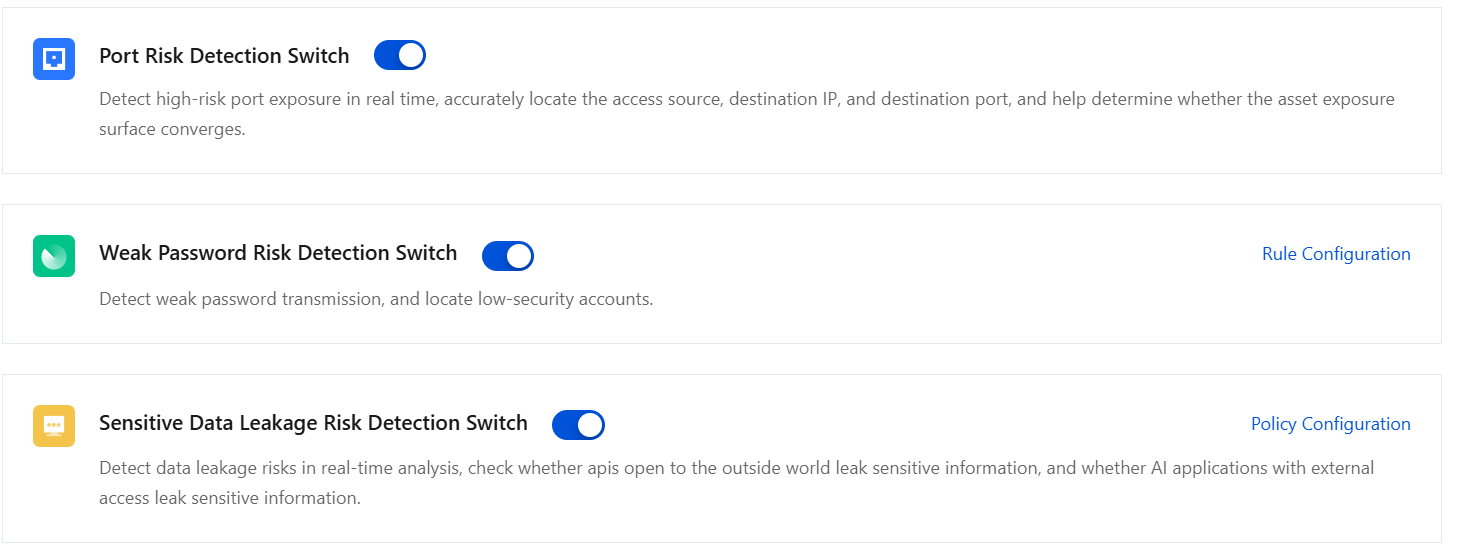Click the Port Risk Detection Switch heading
Viewport: 1460px width, 557px height.
[x=224, y=56]
